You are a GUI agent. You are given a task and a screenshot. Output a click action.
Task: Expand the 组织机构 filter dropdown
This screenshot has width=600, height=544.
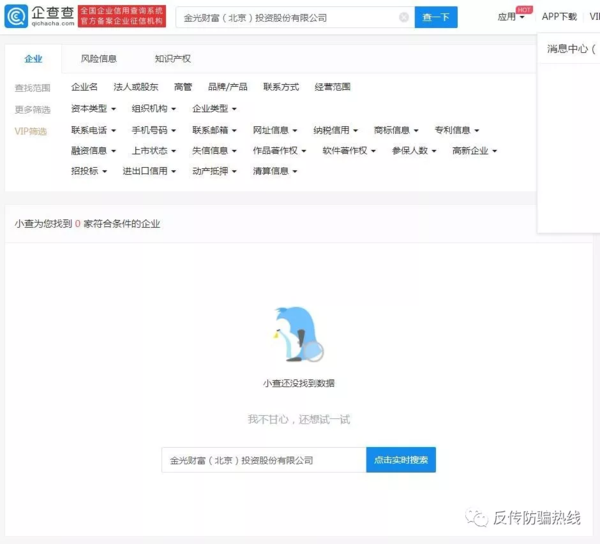click(154, 109)
